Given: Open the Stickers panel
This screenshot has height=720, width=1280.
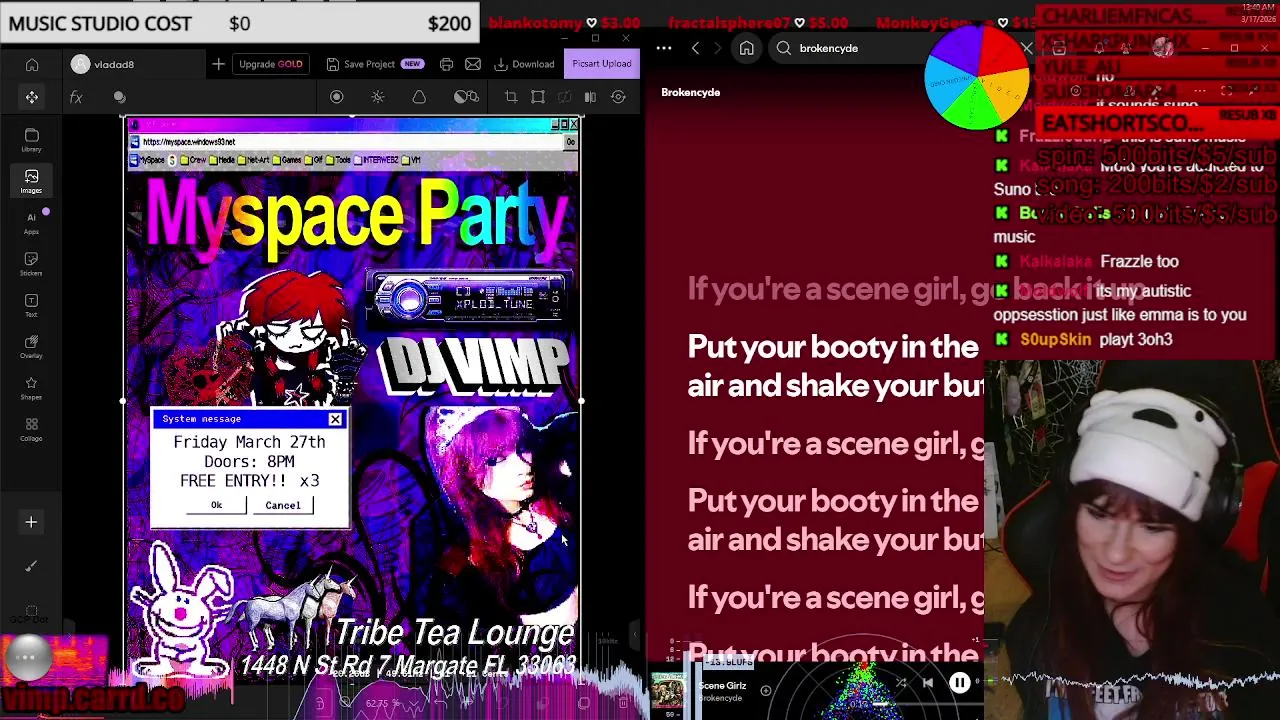Looking at the screenshot, I should [32, 263].
